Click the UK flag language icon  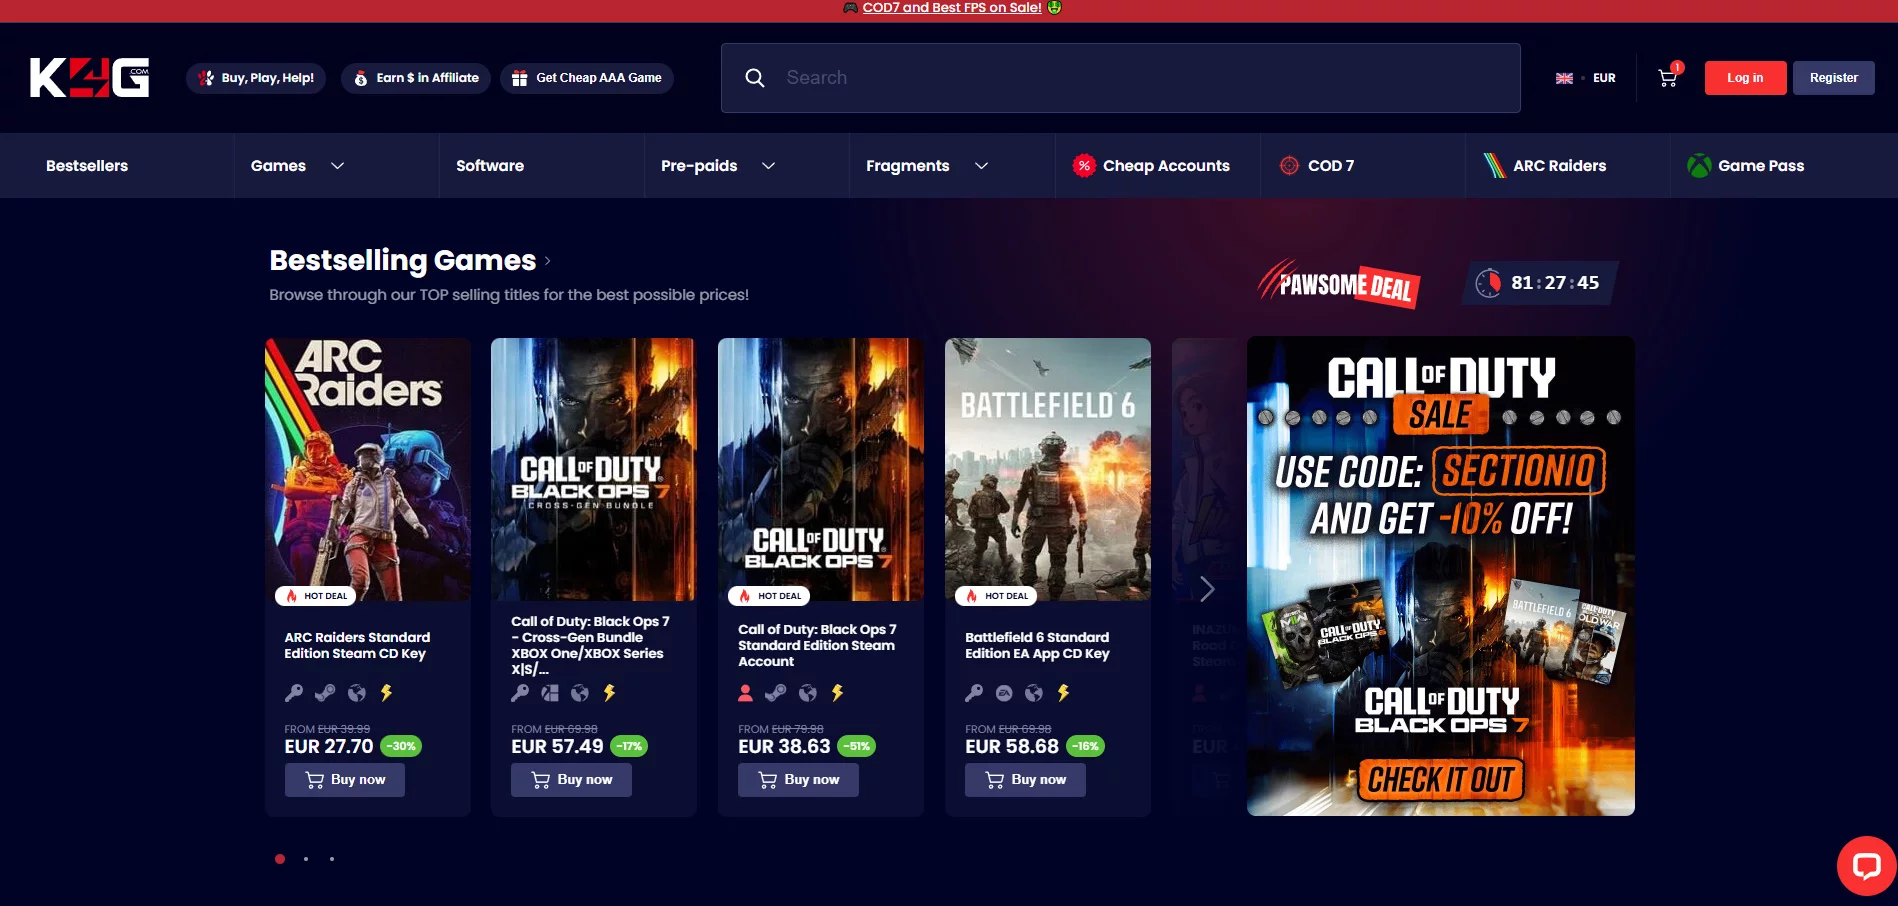coord(1564,78)
